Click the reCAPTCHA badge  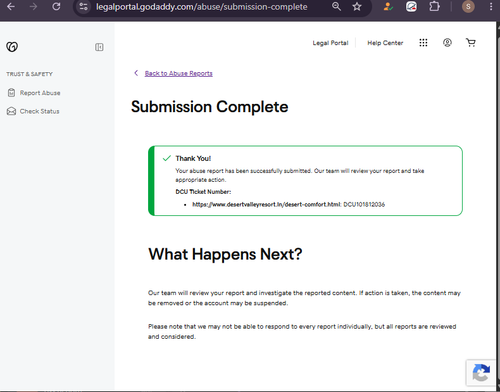click(481, 373)
